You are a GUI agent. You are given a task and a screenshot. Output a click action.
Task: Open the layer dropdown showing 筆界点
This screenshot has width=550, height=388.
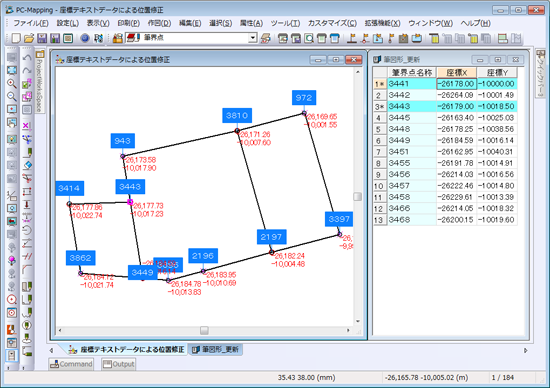pyautogui.click(x=253, y=38)
